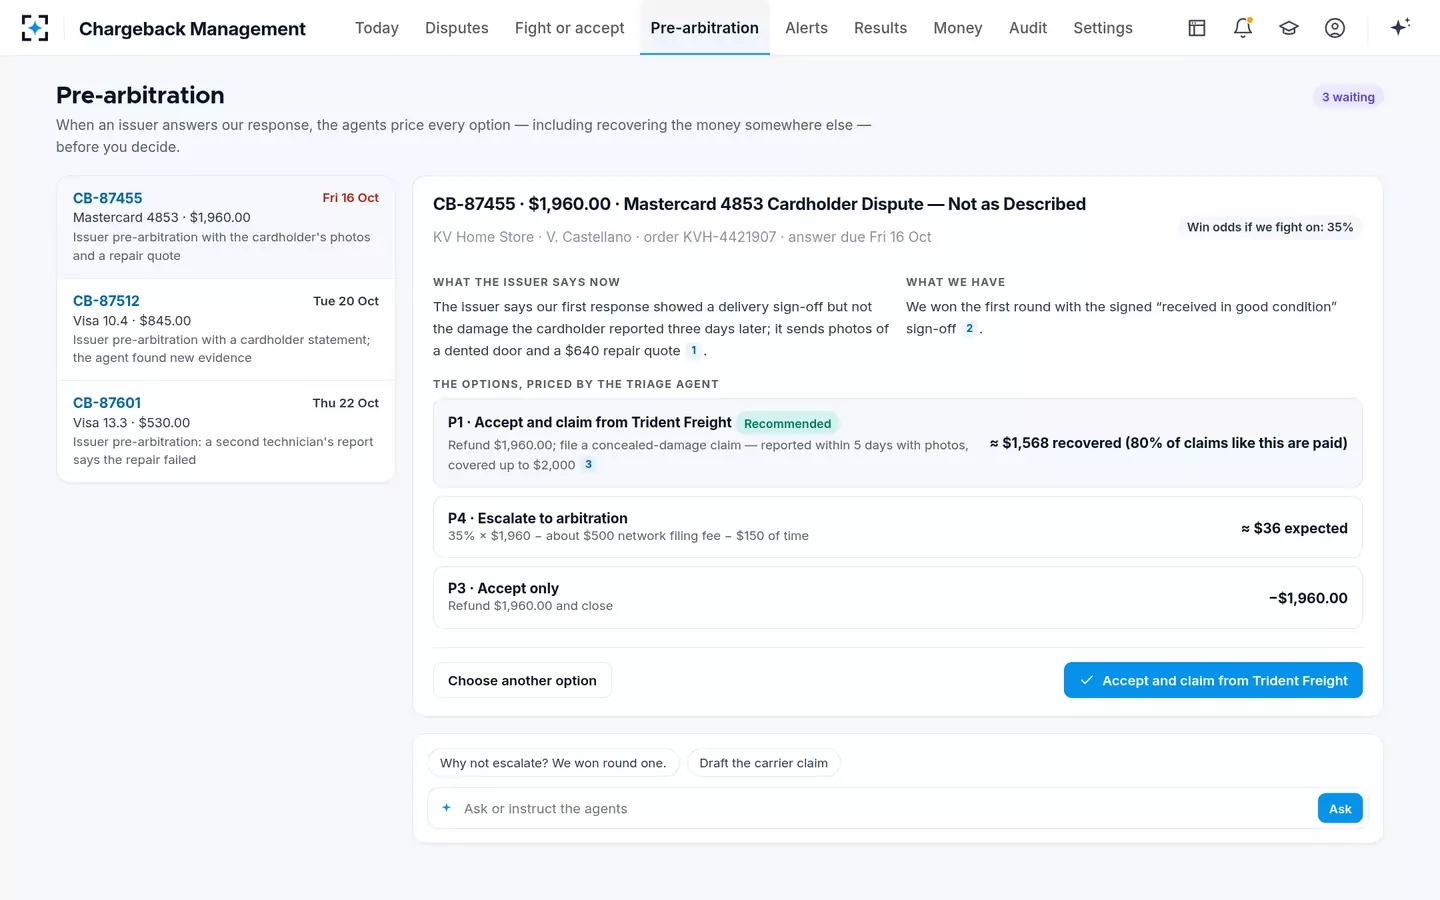This screenshot has height=900, width=1440.
Task: Ask why not escalate suggestion chip
Action: pos(553,763)
